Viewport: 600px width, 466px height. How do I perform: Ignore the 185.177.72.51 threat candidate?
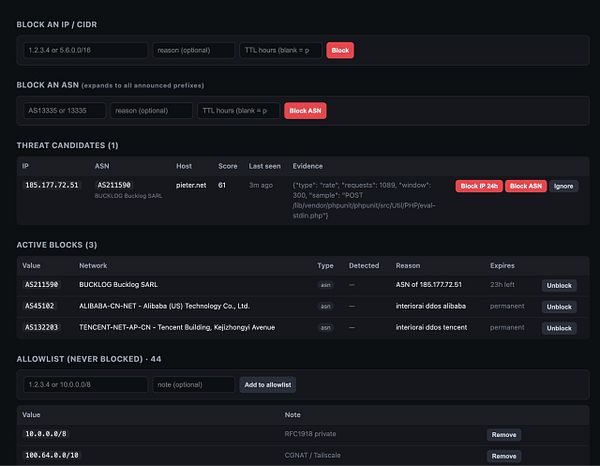(563, 186)
